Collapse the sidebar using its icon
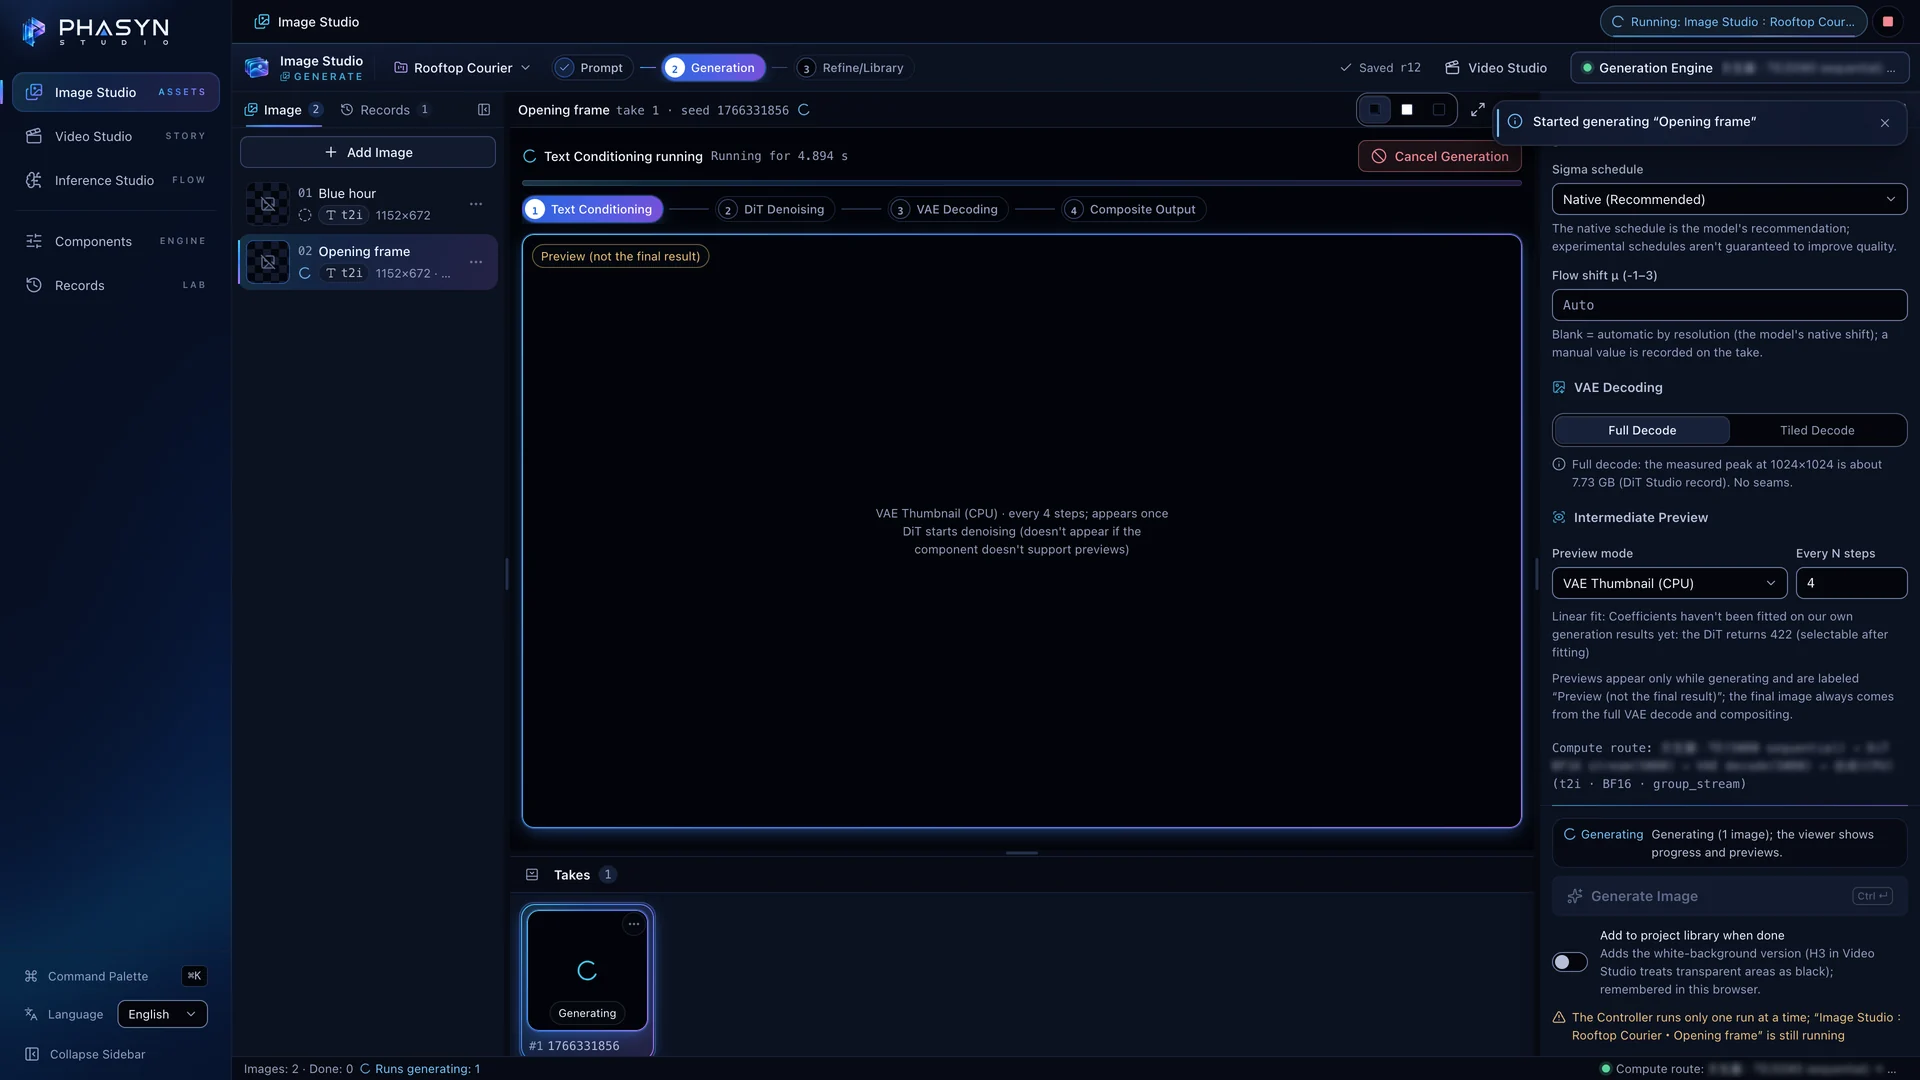The height and width of the screenshot is (1080, 1920). click(32, 1054)
